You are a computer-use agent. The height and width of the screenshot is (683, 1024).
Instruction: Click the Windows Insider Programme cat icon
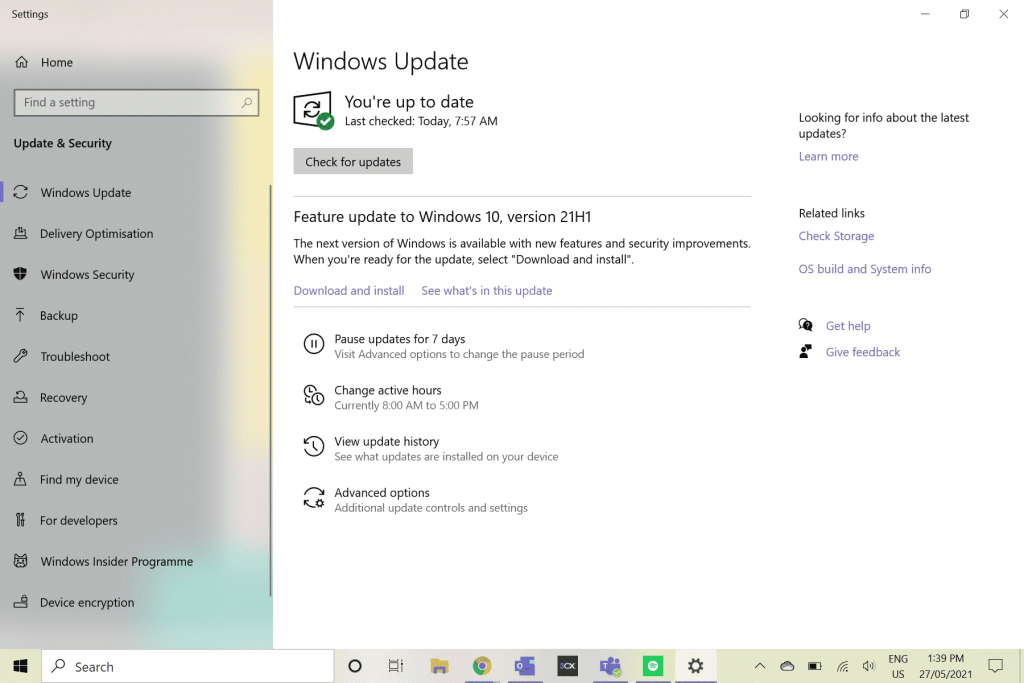(x=21, y=561)
